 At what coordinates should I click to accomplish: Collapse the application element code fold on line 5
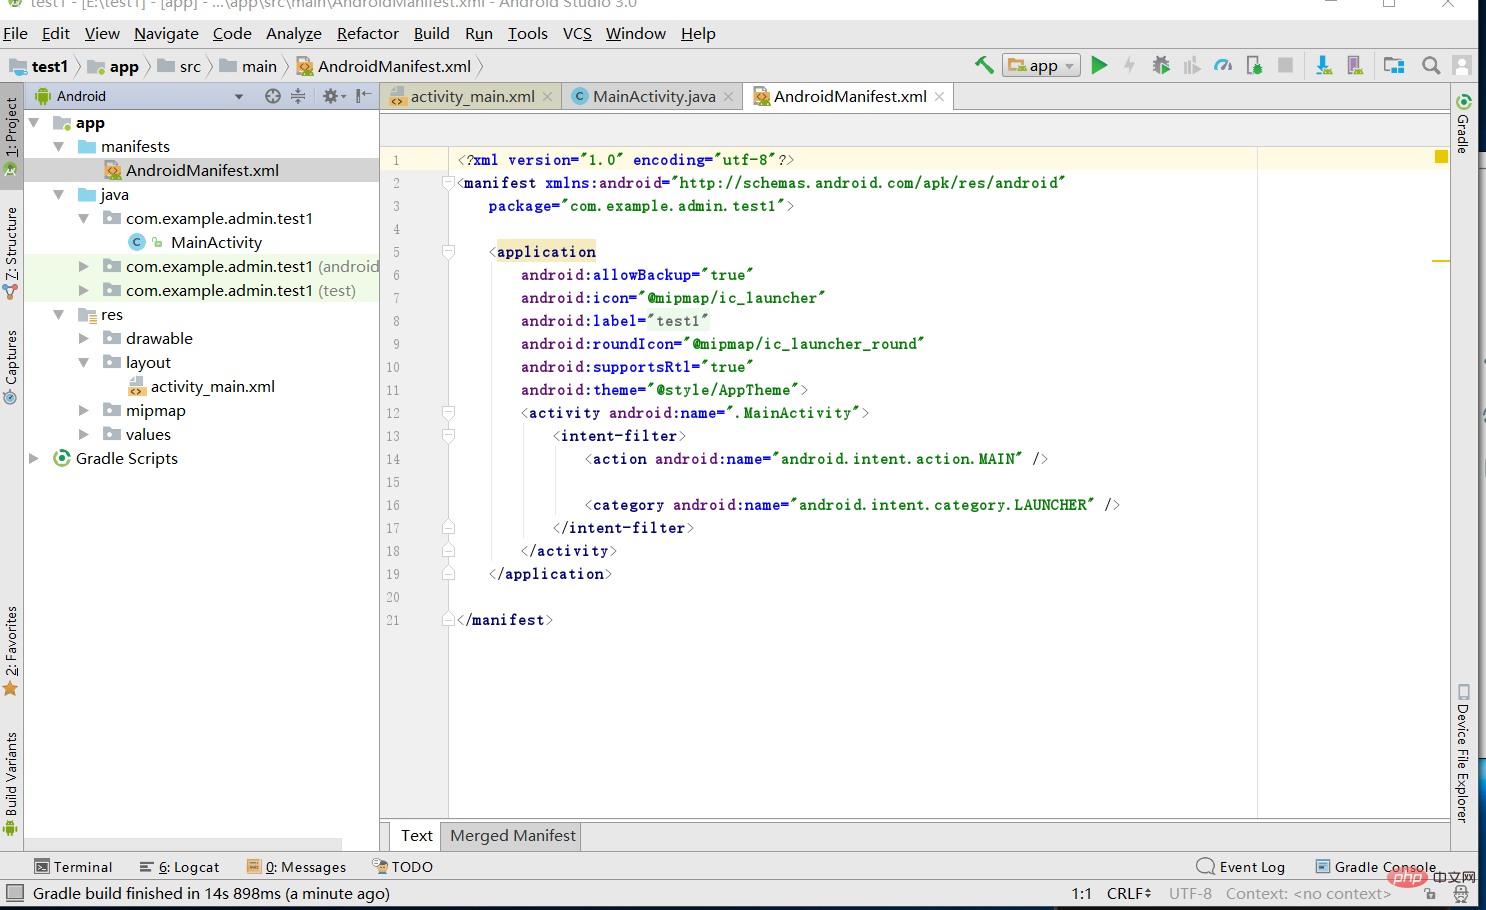(447, 252)
